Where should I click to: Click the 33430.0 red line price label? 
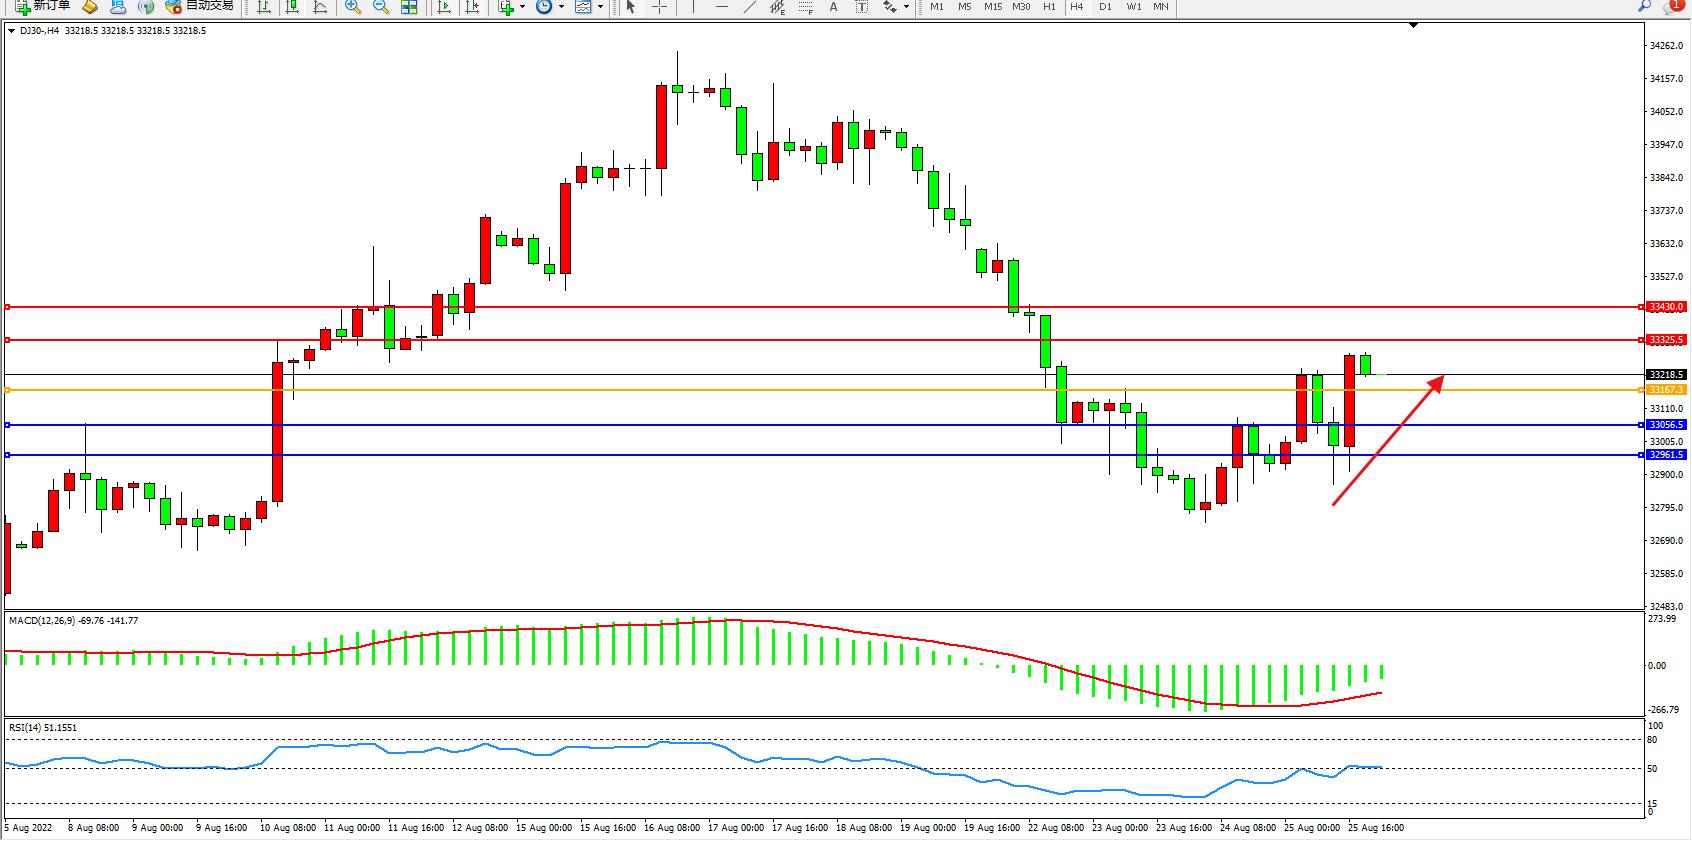click(1666, 307)
